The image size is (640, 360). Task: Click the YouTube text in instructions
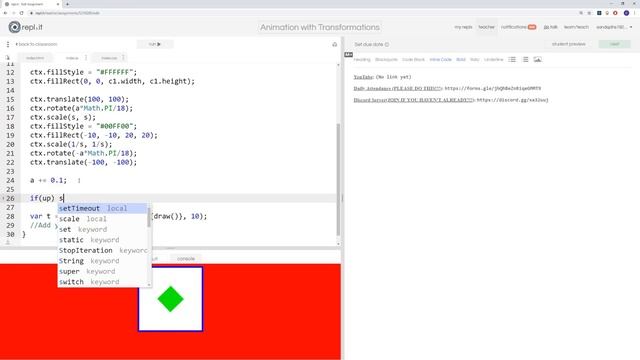click(363, 77)
